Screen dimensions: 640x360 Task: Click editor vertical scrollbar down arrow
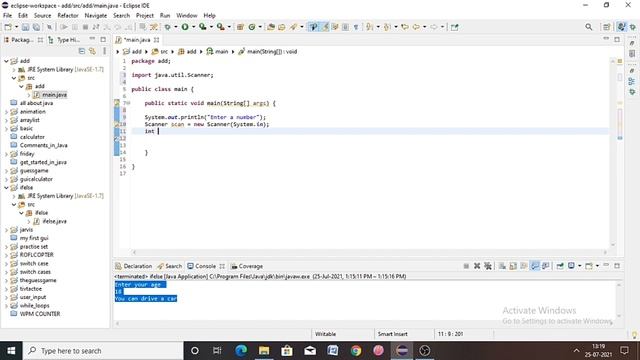[613, 244]
